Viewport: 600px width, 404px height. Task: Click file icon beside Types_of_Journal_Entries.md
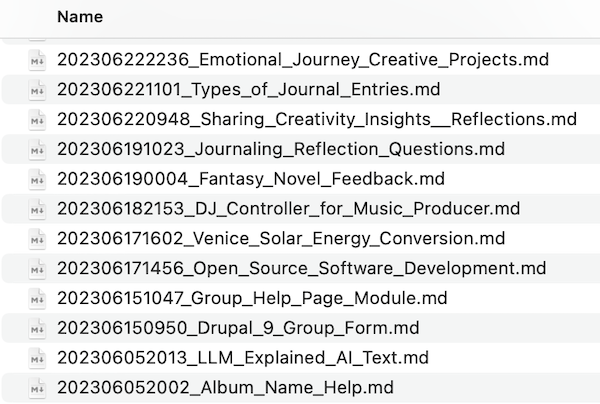point(38,90)
